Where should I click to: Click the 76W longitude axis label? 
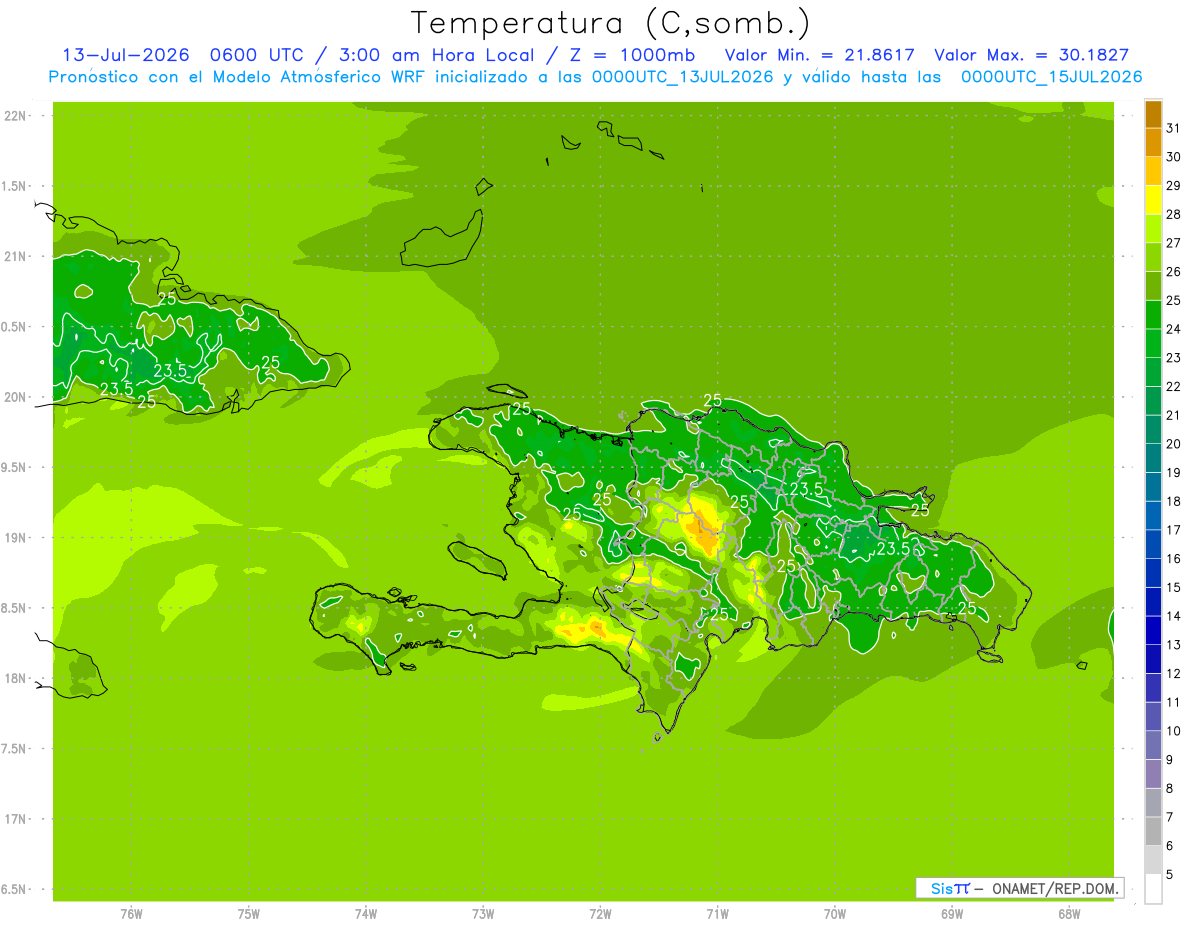[x=131, y=914]
